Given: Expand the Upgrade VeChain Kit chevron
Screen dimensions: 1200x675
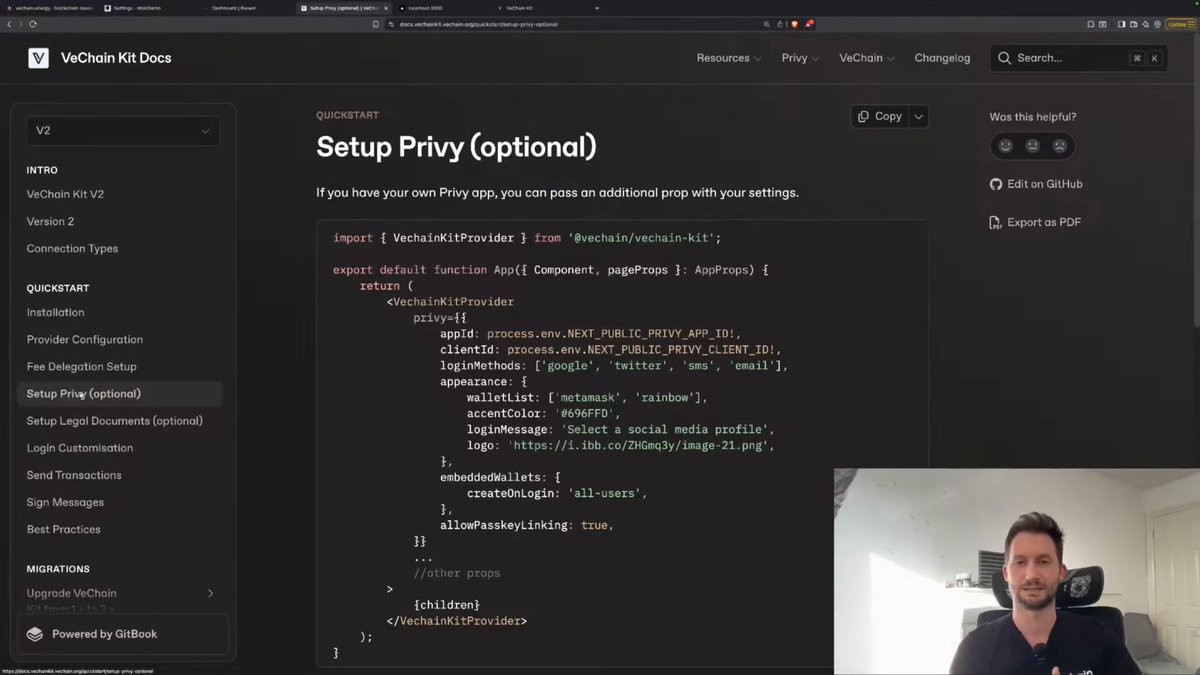Looking at the screenshot, I should pos(210,594).
